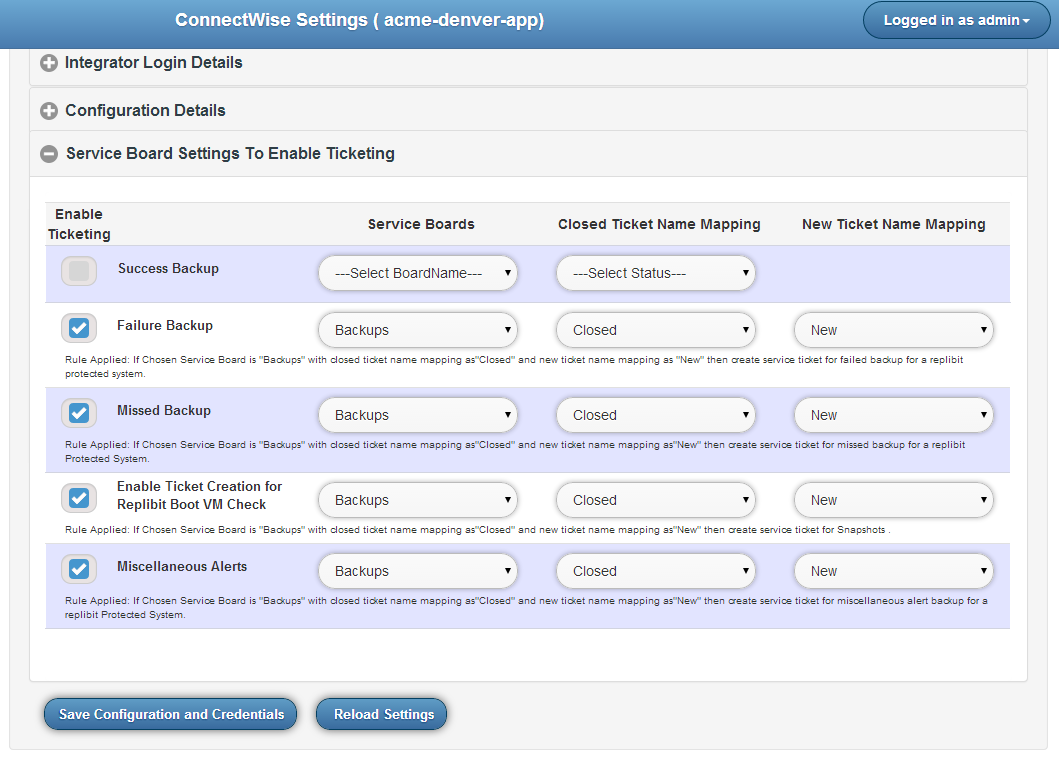This screenshot has height=757, width=1059.
Task: Toggle Replibit Boot VM Check checkbox
Action: pos(79,498)
